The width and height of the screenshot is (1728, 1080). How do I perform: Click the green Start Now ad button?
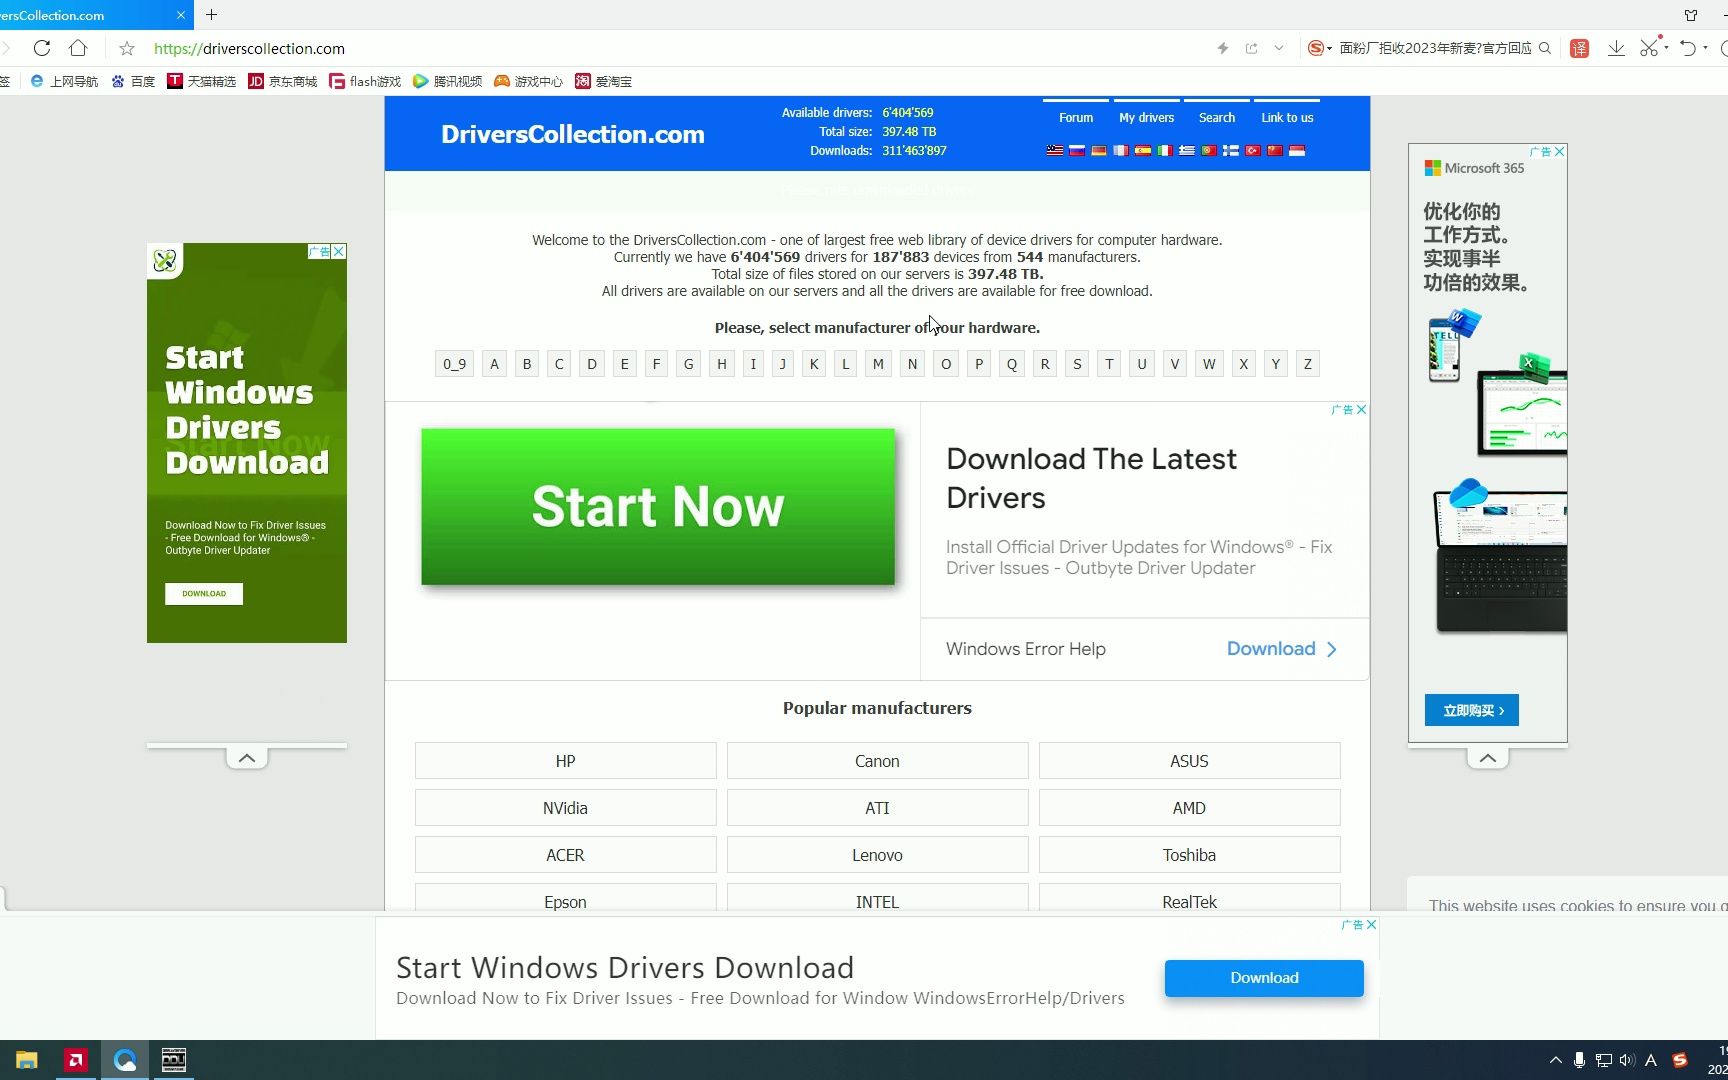pyautogui.click(x=658, y=507)
